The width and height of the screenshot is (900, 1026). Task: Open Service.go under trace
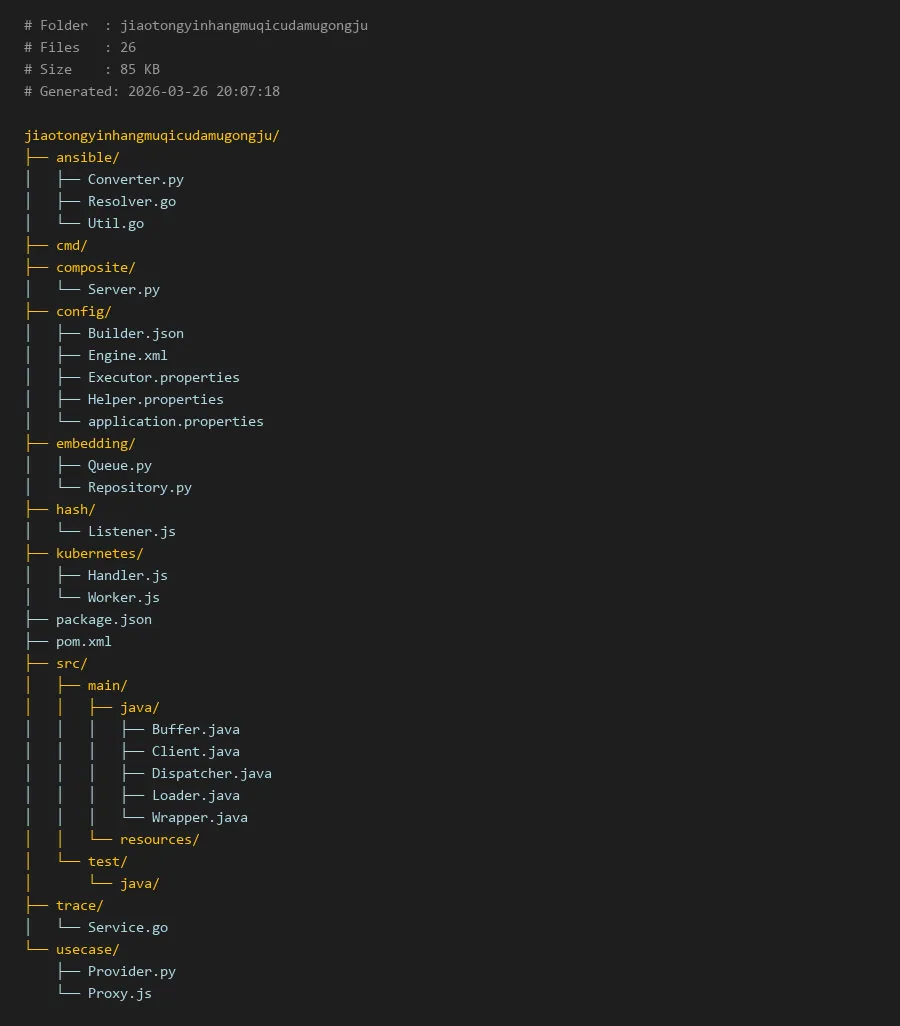click(127, 927)
